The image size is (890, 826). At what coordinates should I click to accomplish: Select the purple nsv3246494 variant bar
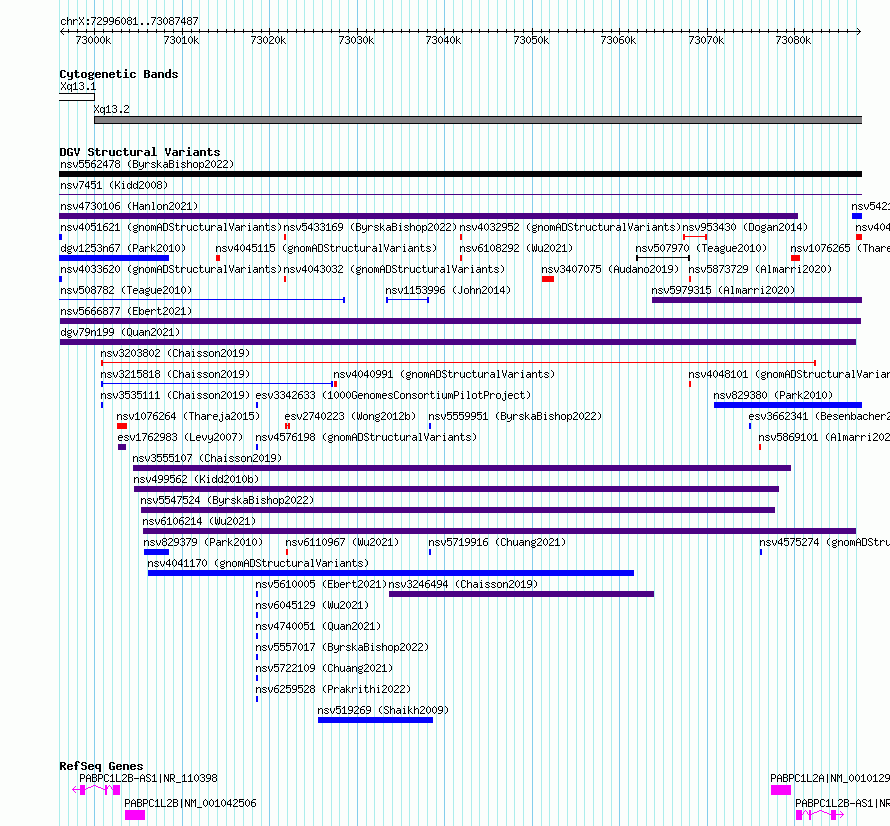click(522, 594)
